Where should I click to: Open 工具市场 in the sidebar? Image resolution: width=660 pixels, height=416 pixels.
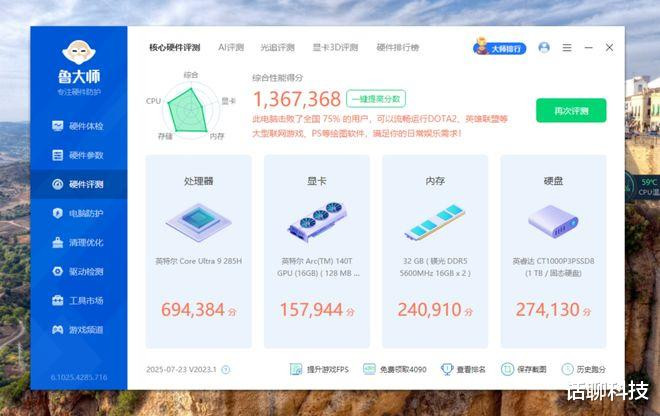click(x=78, y=300)
